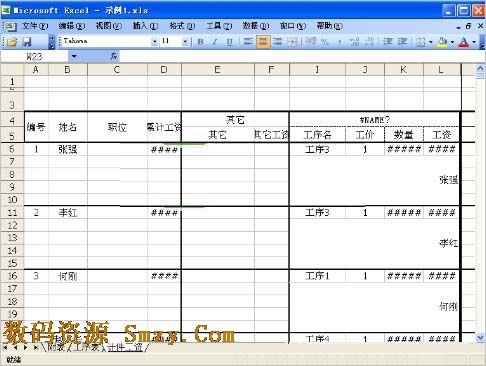Open Fill Color dropdown arrow
486x366 pixels.
click(452, 42)
